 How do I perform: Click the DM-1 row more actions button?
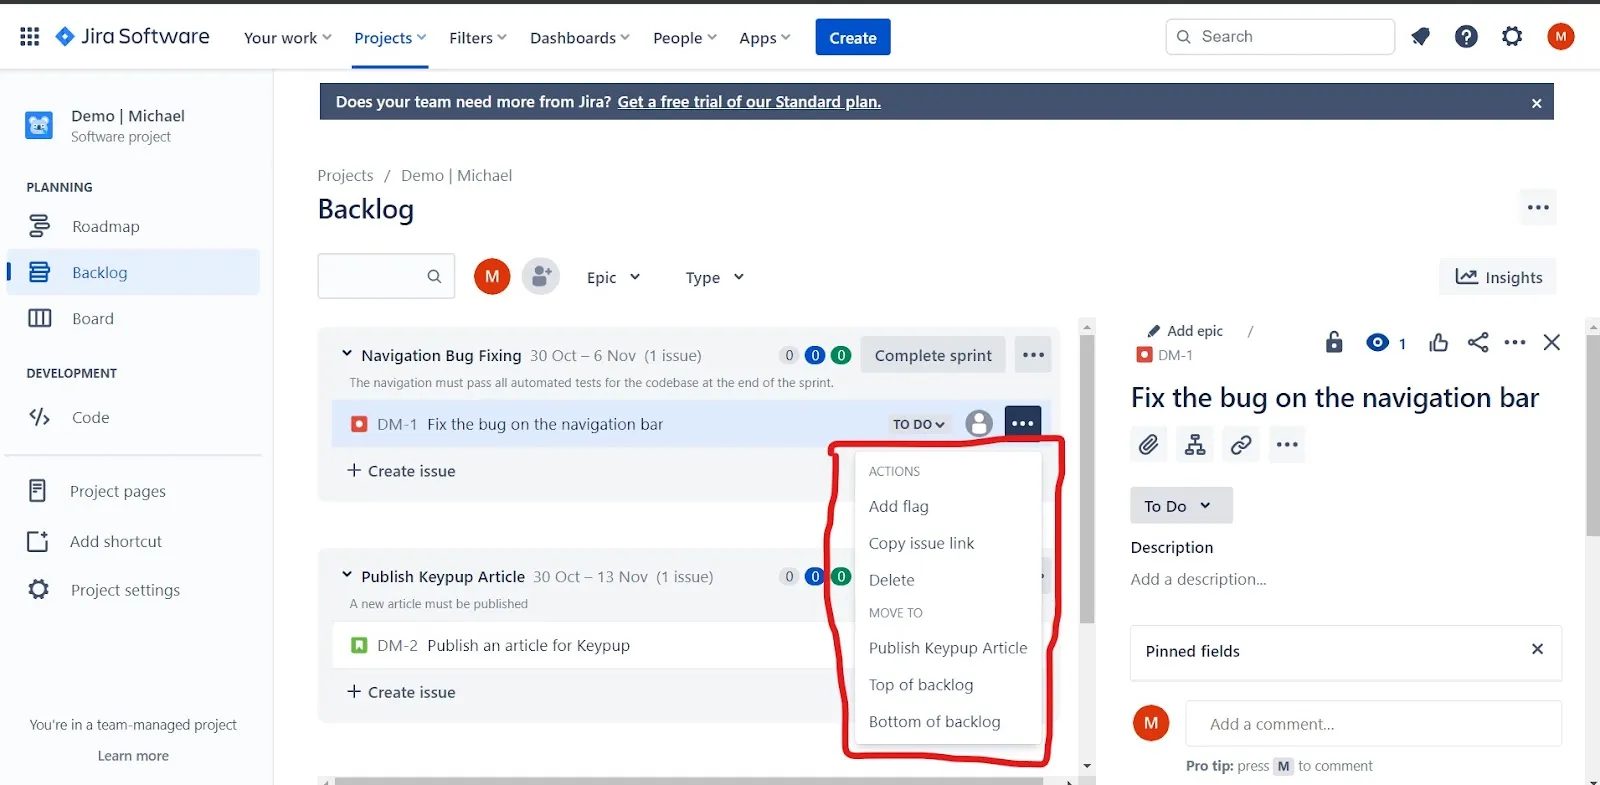point(1022,424)
